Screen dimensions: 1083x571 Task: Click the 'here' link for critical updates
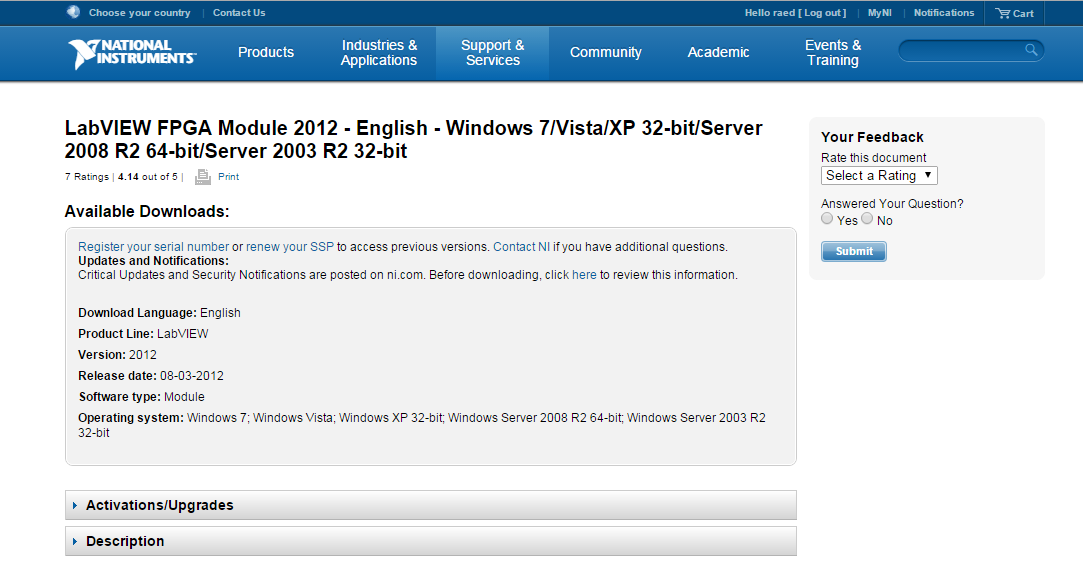click(584, 275)
